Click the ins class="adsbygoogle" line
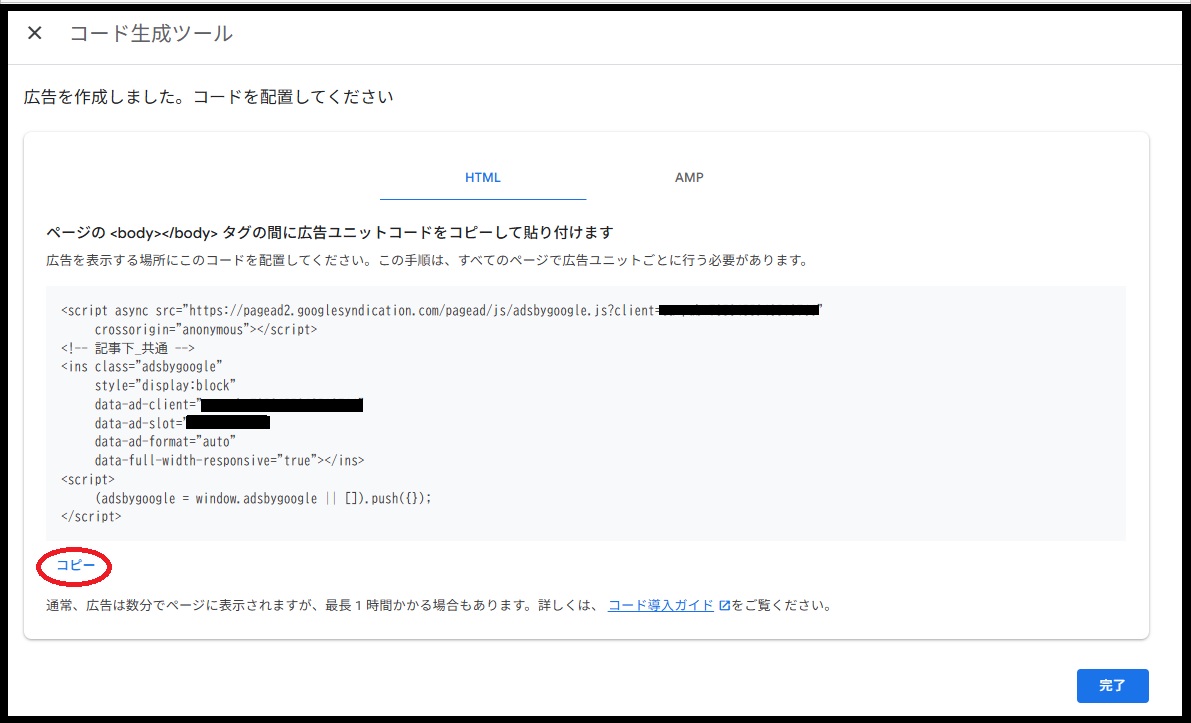 [x=141, y=367]
